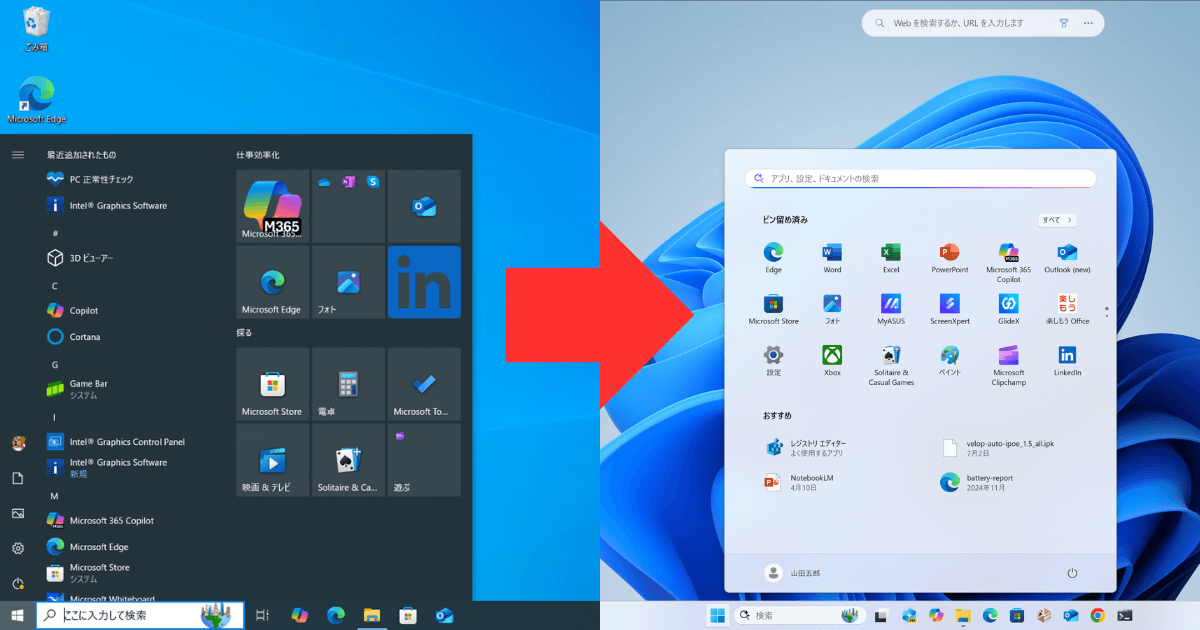Open the Microsoft Store tile
The width and height of the screenshot is (1200, 630).
[x=272, y=384]
